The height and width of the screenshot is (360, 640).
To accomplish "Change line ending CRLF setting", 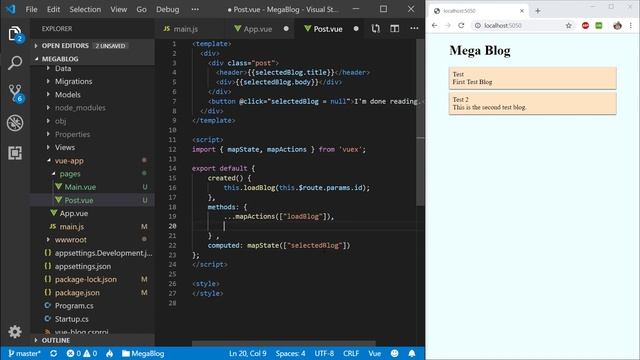I will pyautogui.click(x=351, y=353).
